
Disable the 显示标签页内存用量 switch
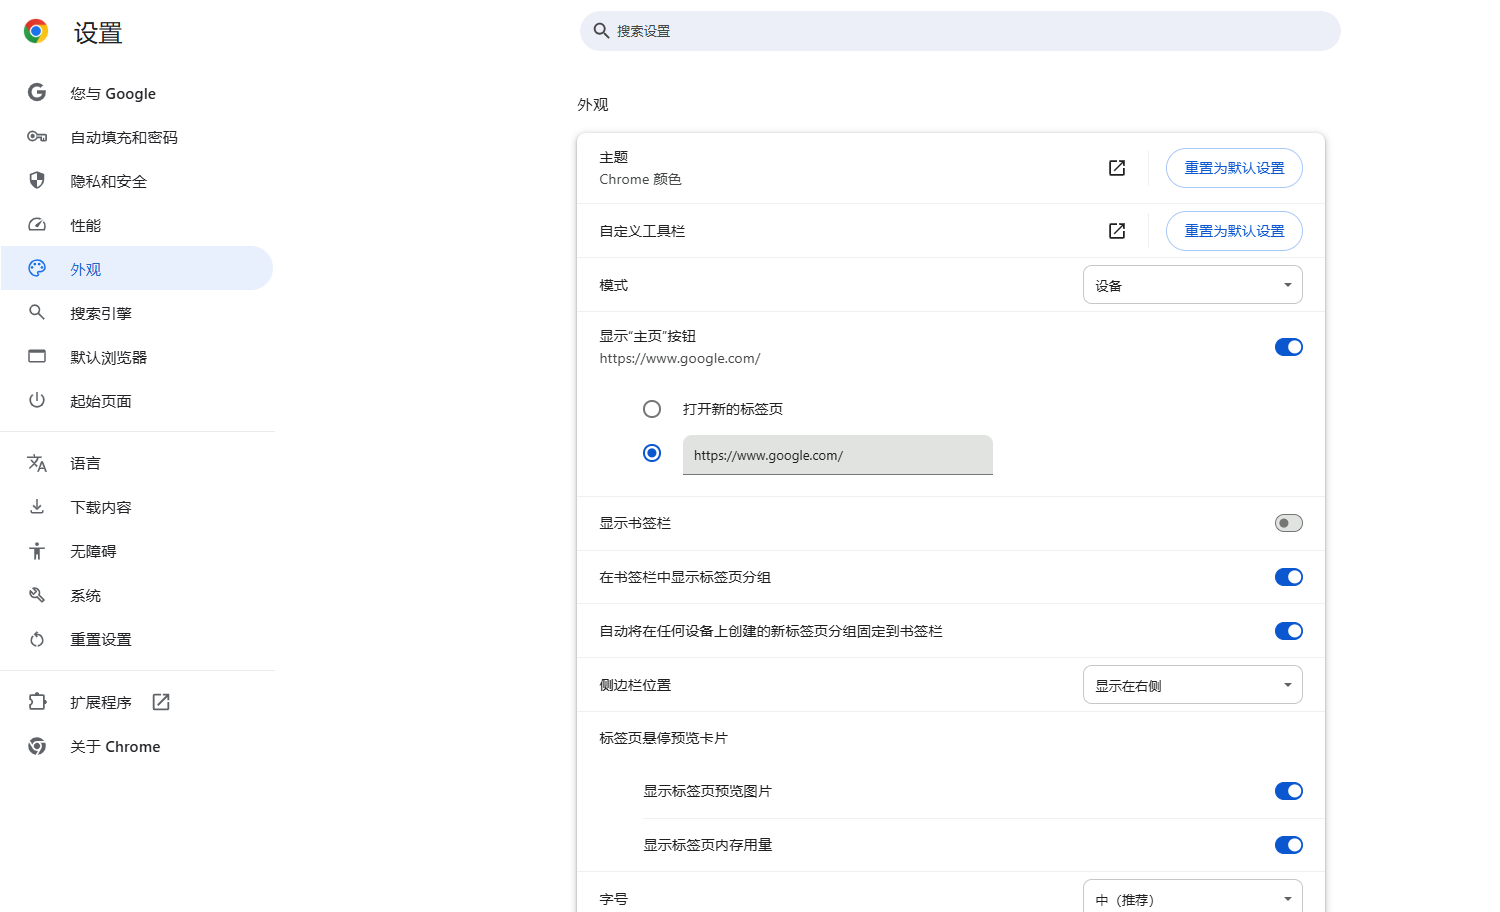coord(1288,845)
